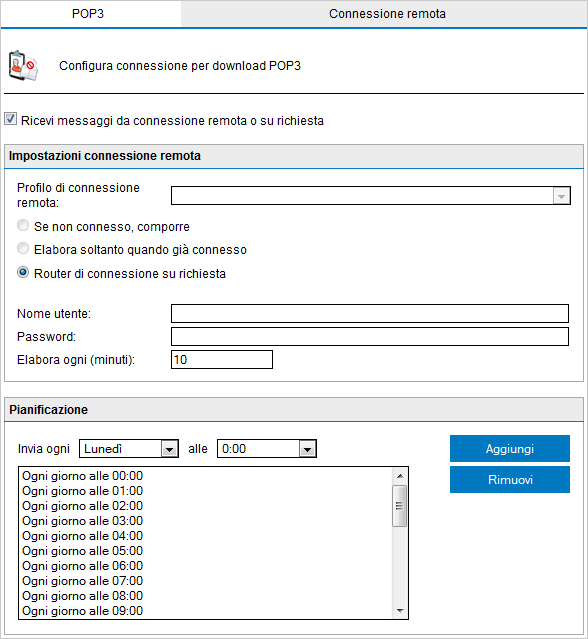588x639 pixels.
Task: Select Router di connessione su richiesta
Action: [23, 272]
